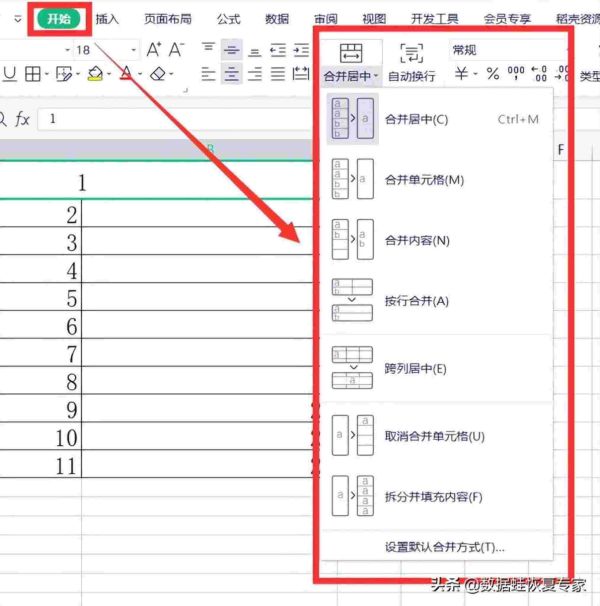Increase the indent level
The height and width of the screenshot is (606, 600).
click(301, 49)
